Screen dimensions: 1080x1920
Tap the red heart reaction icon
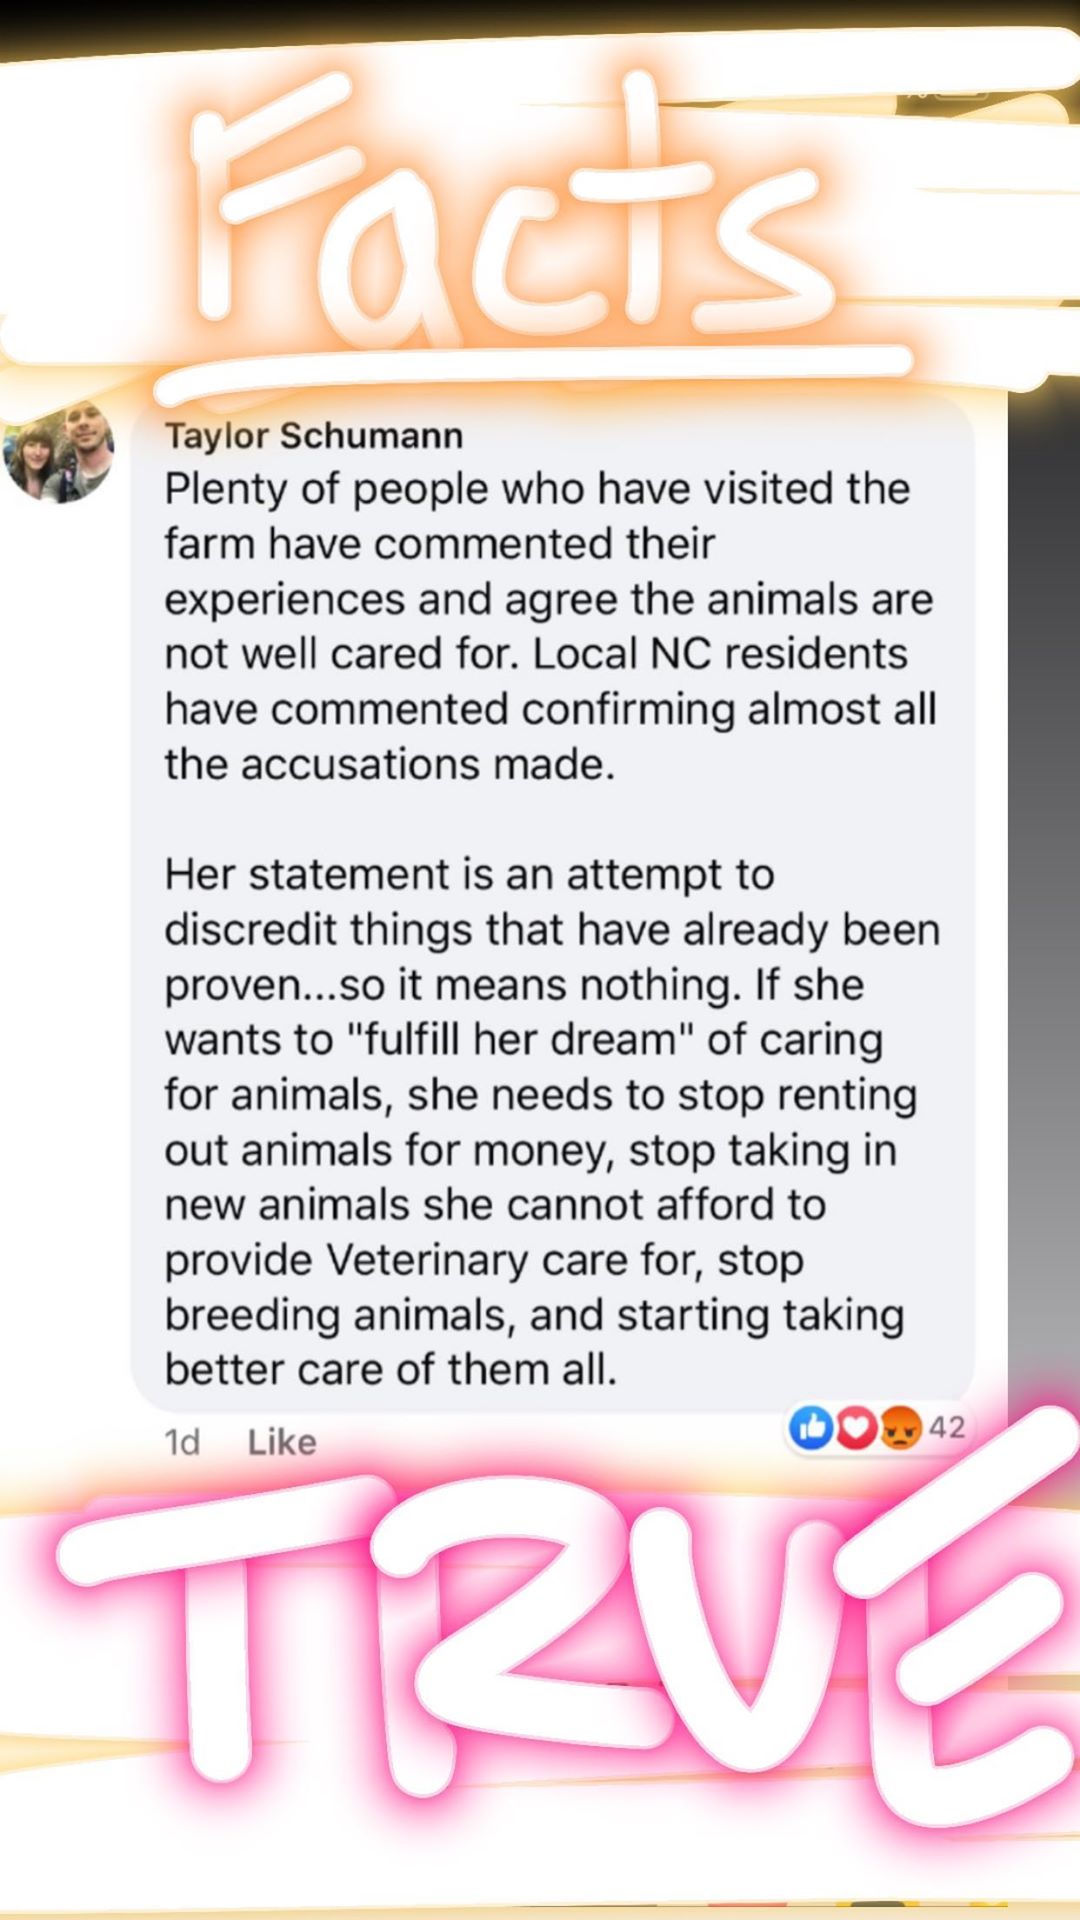[856, 1427]
